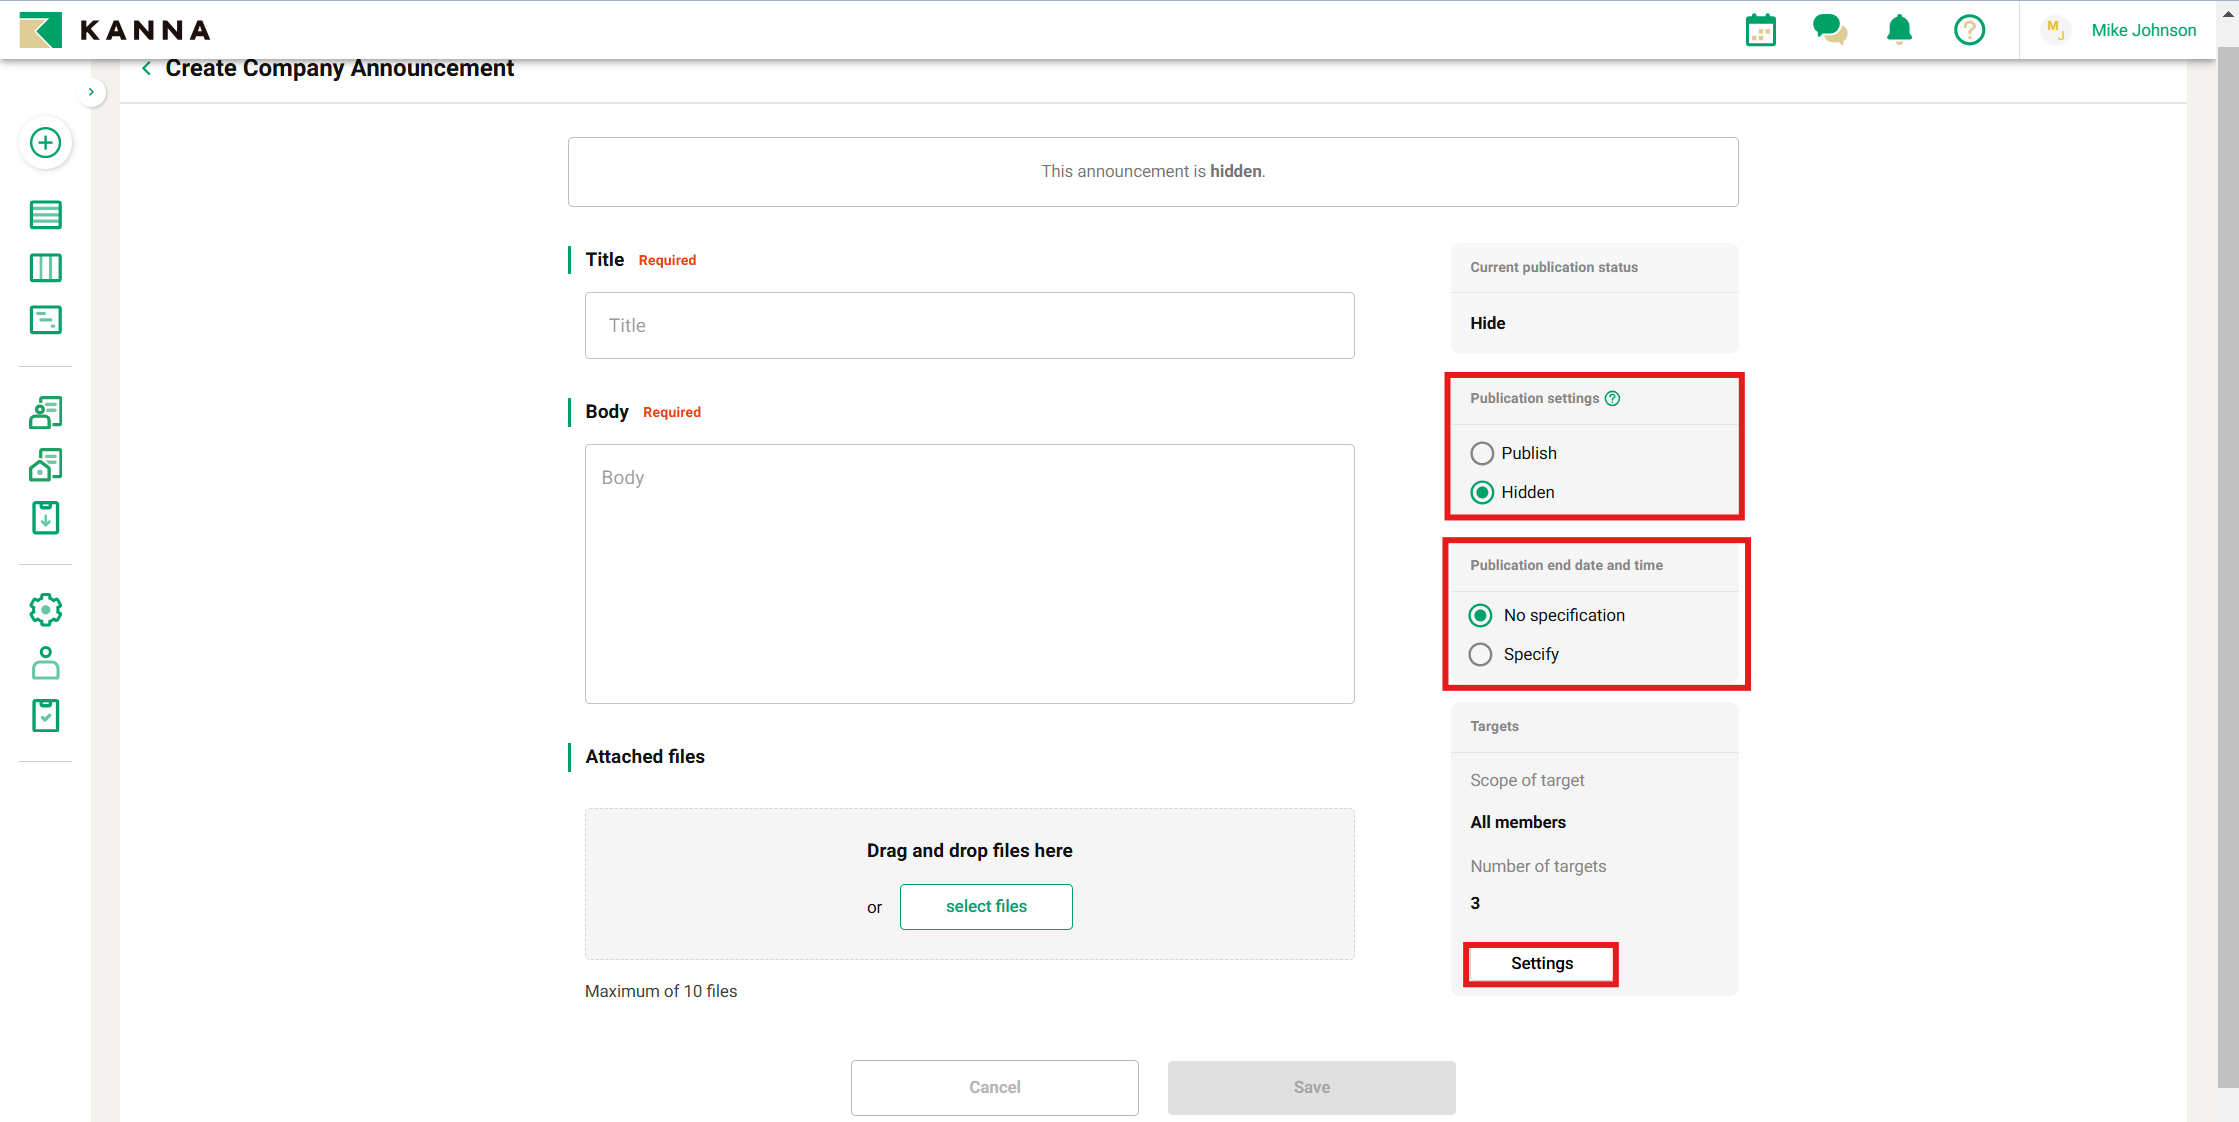
Task: Open the gear settings icon in sidebar
Action: [45, 610]
